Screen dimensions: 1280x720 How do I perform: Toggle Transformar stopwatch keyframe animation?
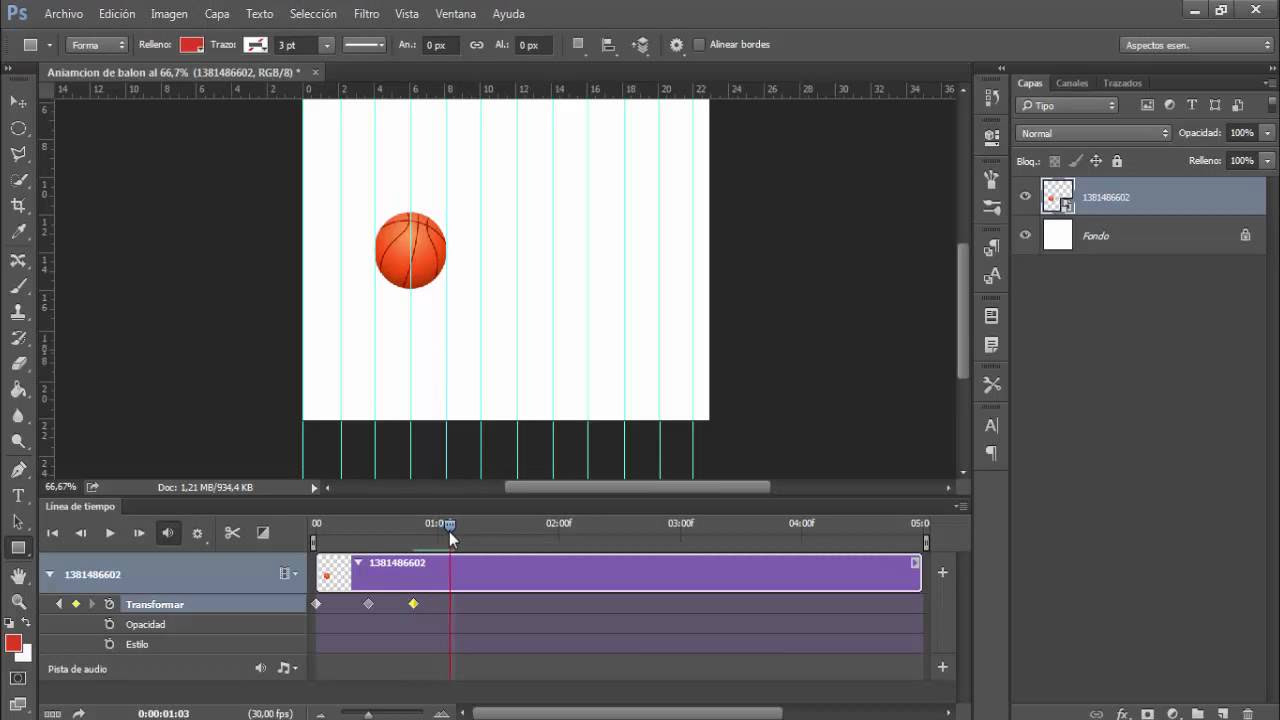pyautogui.click(x=110, y=604)
